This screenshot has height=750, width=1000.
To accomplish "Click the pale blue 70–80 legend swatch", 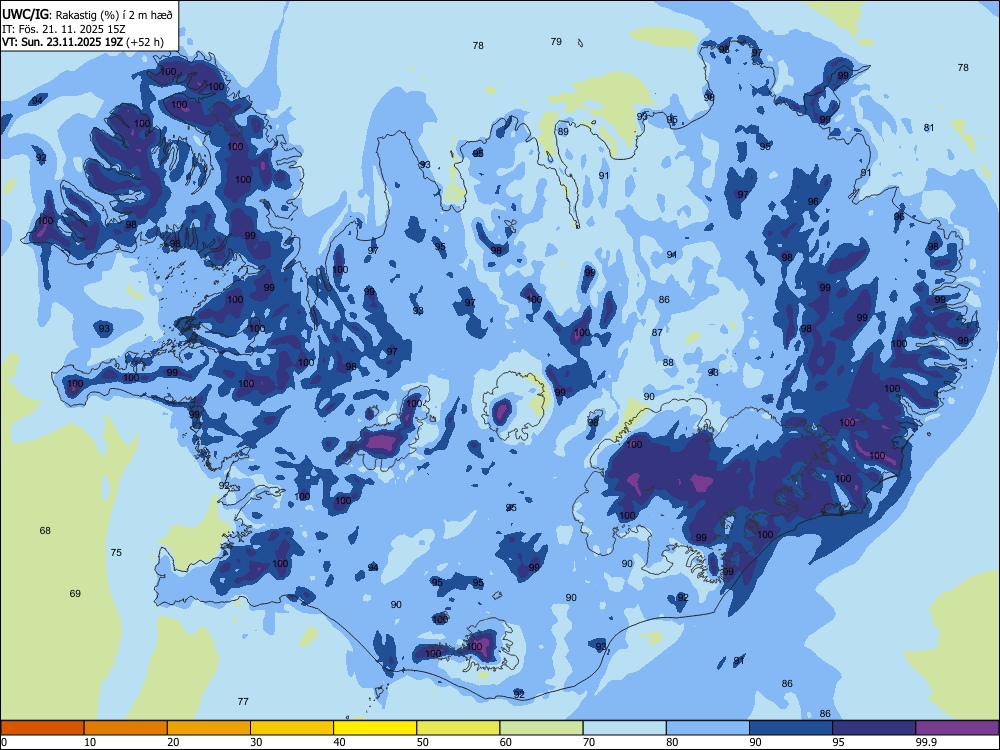I will [625, 728].
